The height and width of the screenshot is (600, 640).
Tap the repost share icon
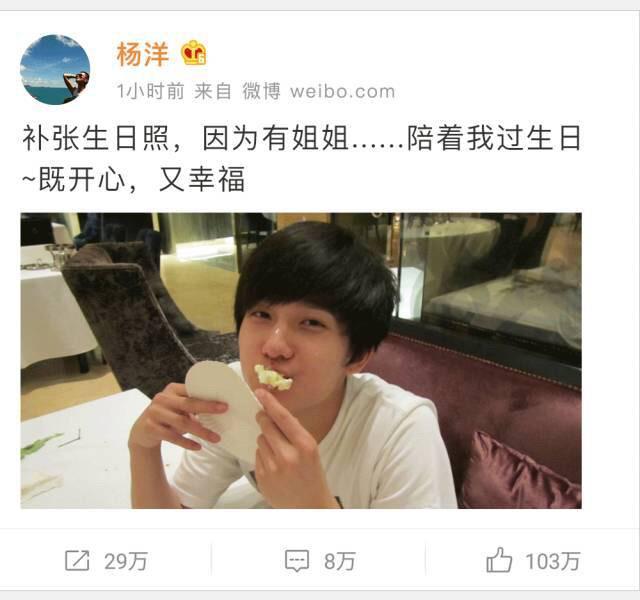(x=77, y=560)
